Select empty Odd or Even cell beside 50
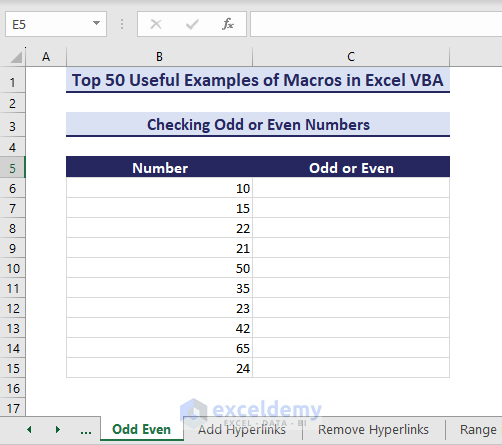The height and width of the screenshot is (445, 502). coord(351,268)
